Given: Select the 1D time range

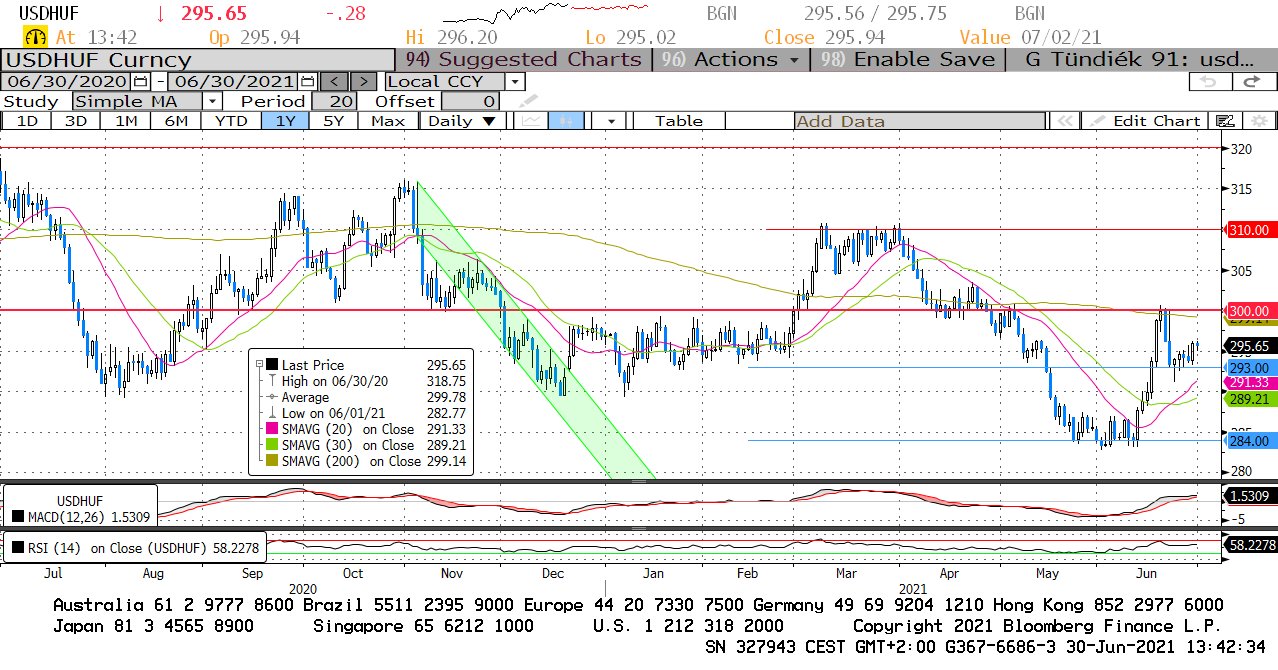Looking at the screenshot, I should [x=26, y=121].
